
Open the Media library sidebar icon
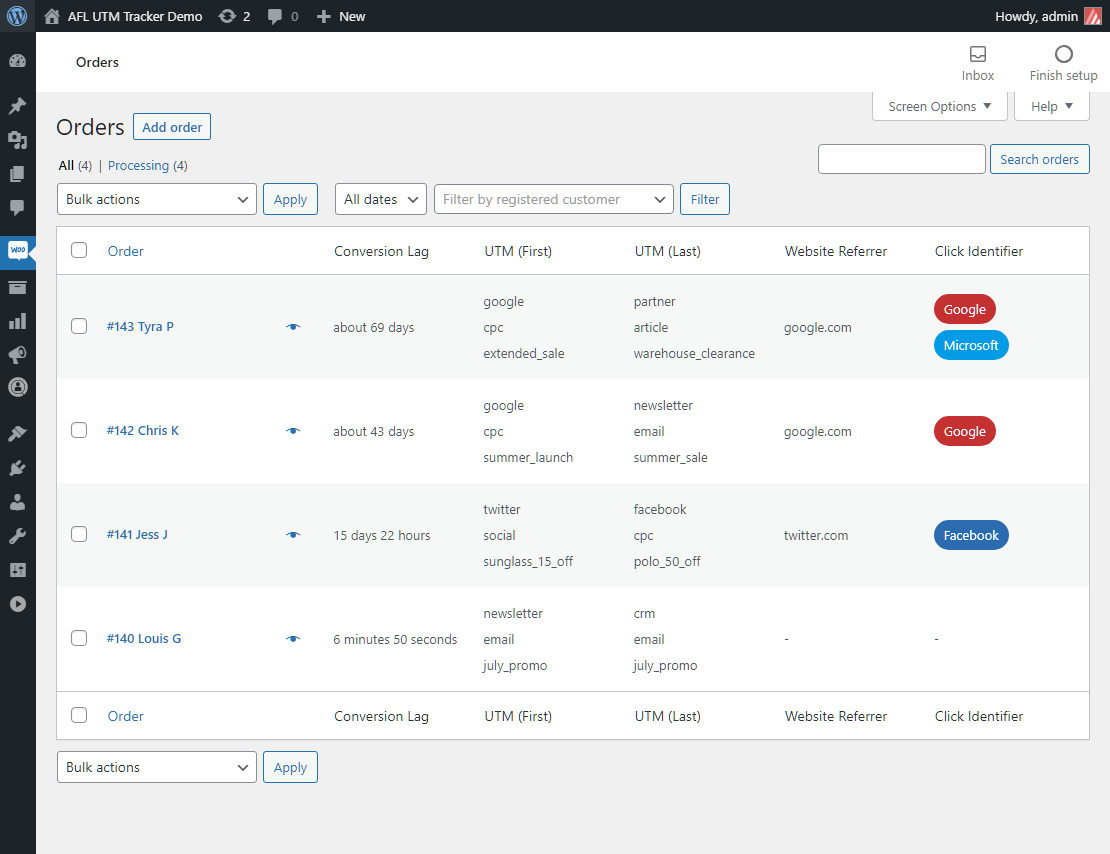coord(17,140)
